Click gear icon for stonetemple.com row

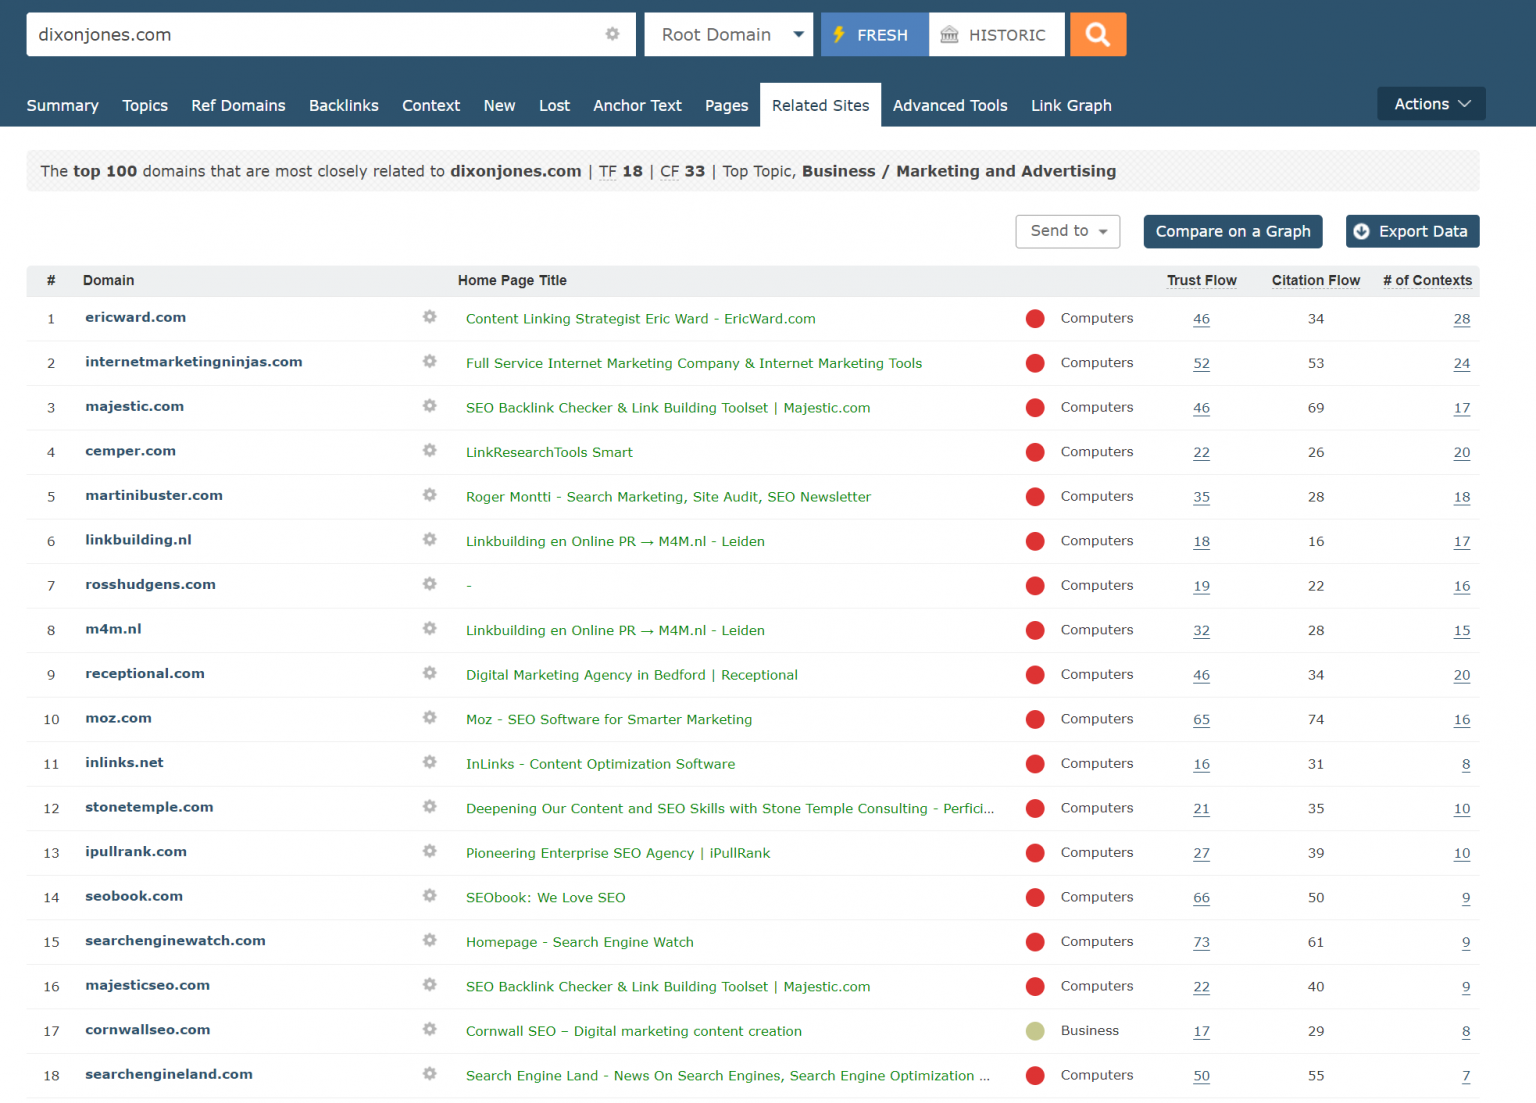click(429, 807)
